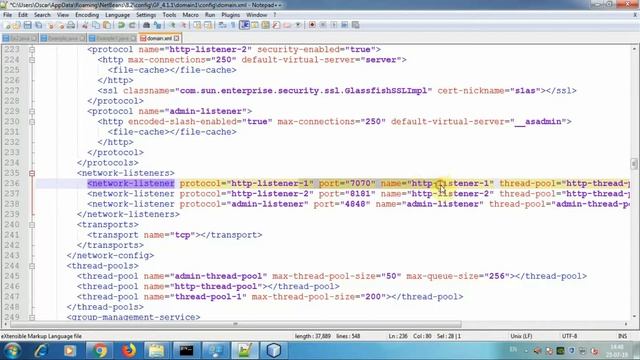Click the Paste toolbar icon
The image size is (640, 360).
click(107, 25)
